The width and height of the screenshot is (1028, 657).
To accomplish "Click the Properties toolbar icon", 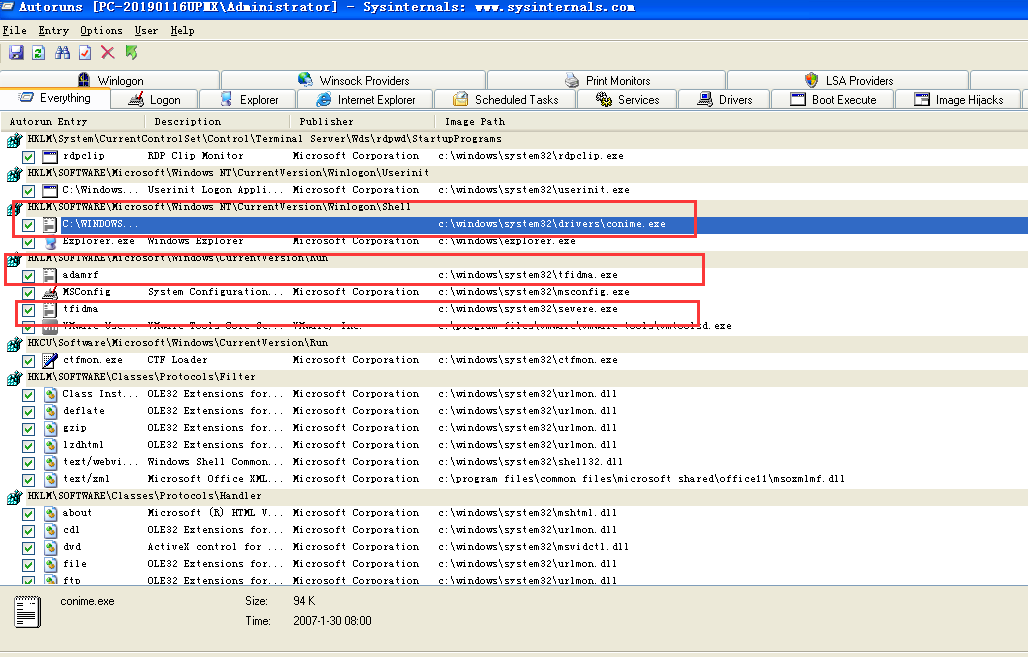I will (x=85, y=52).
